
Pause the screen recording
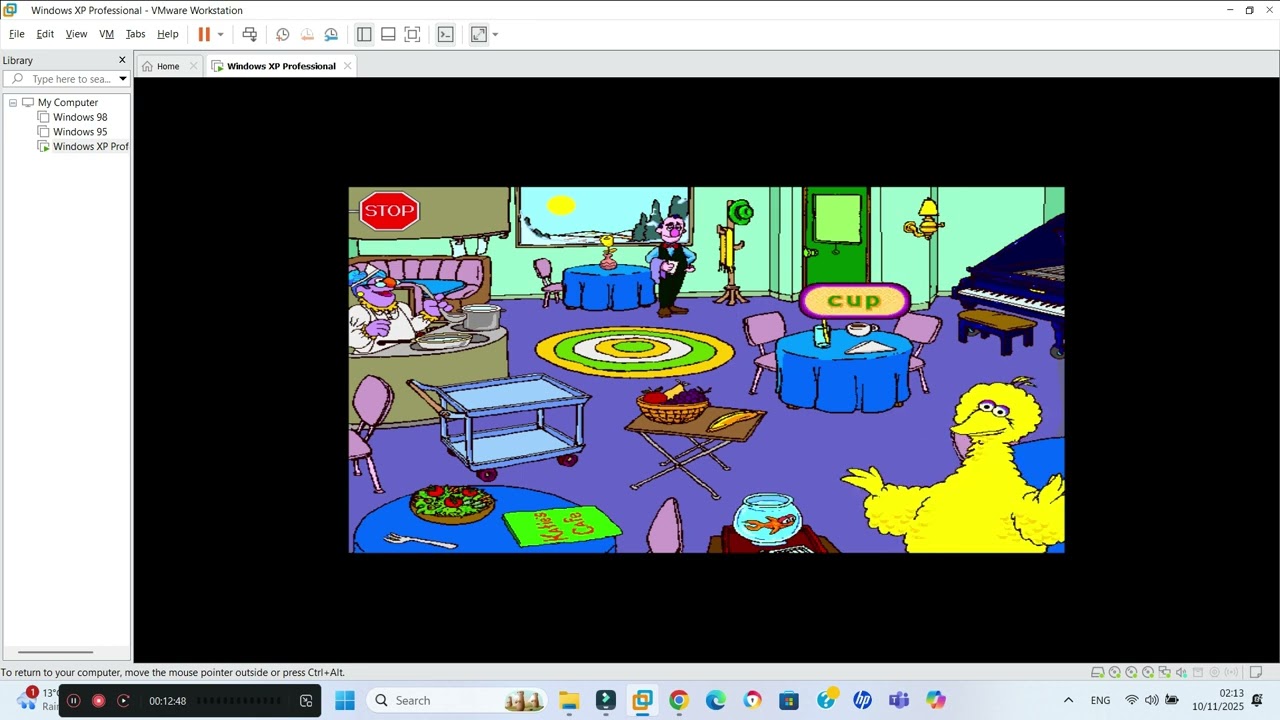[x=73, y=701]
